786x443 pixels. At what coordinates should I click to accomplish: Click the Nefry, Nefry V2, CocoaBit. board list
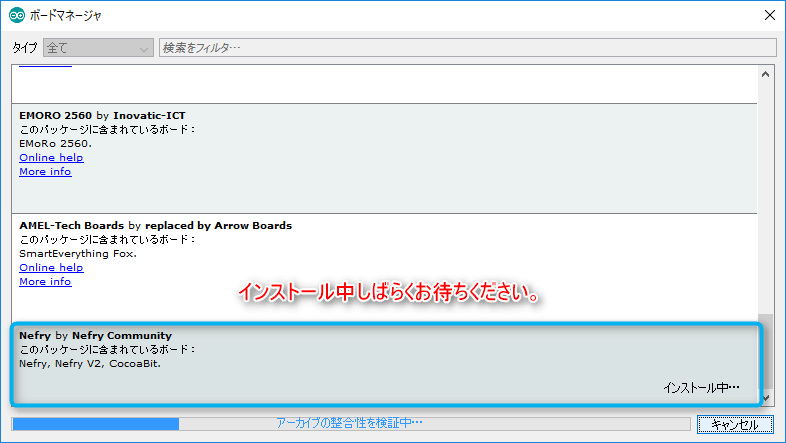[x=90, y=364]
